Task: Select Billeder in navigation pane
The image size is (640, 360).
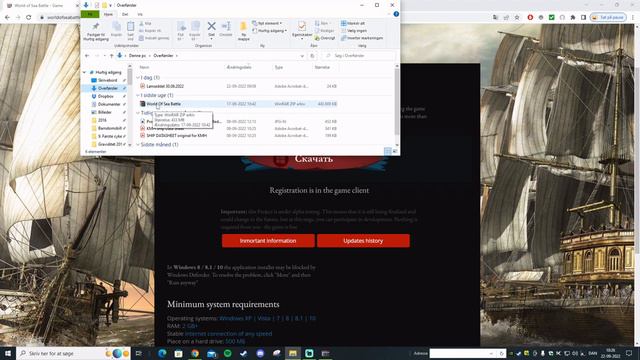Action: pos(104,112)
